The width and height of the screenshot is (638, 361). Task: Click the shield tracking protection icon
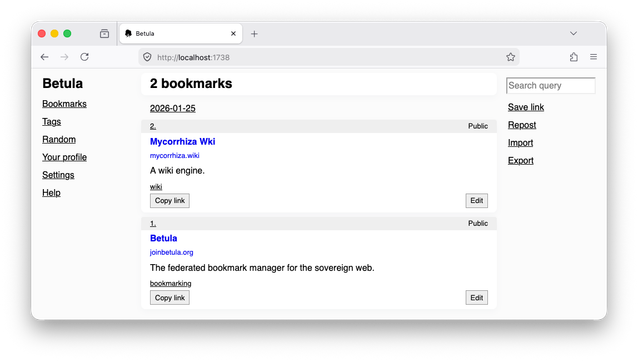[147, 57]
